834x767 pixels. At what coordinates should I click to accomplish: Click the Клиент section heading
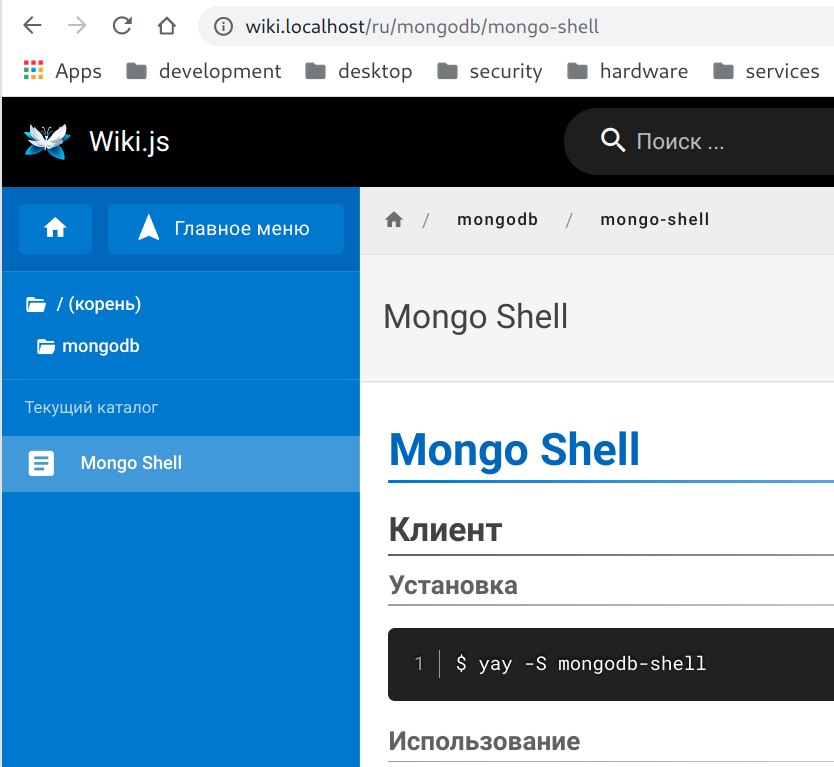coord(445,530)
